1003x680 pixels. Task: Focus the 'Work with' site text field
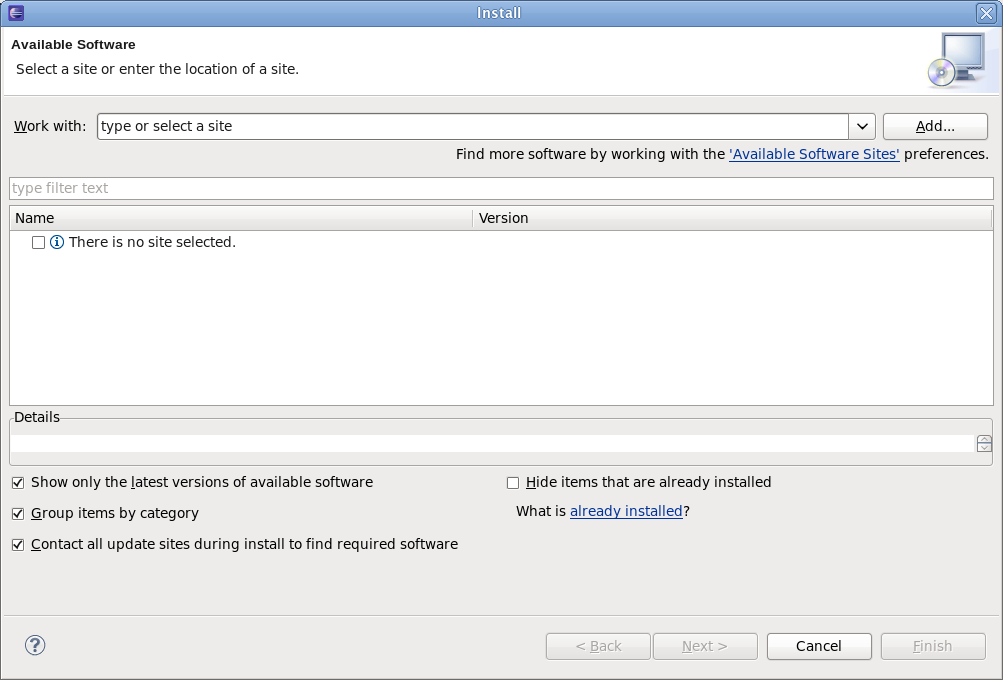click(x=472, y=127)
